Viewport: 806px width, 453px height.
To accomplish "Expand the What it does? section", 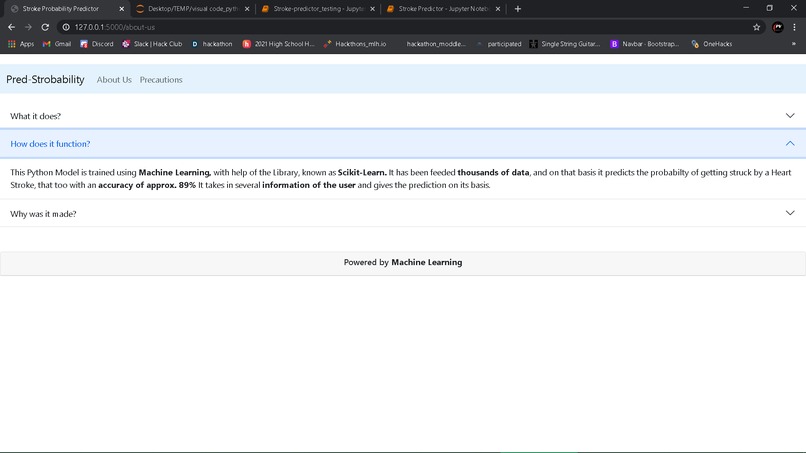I will (403, 116).
